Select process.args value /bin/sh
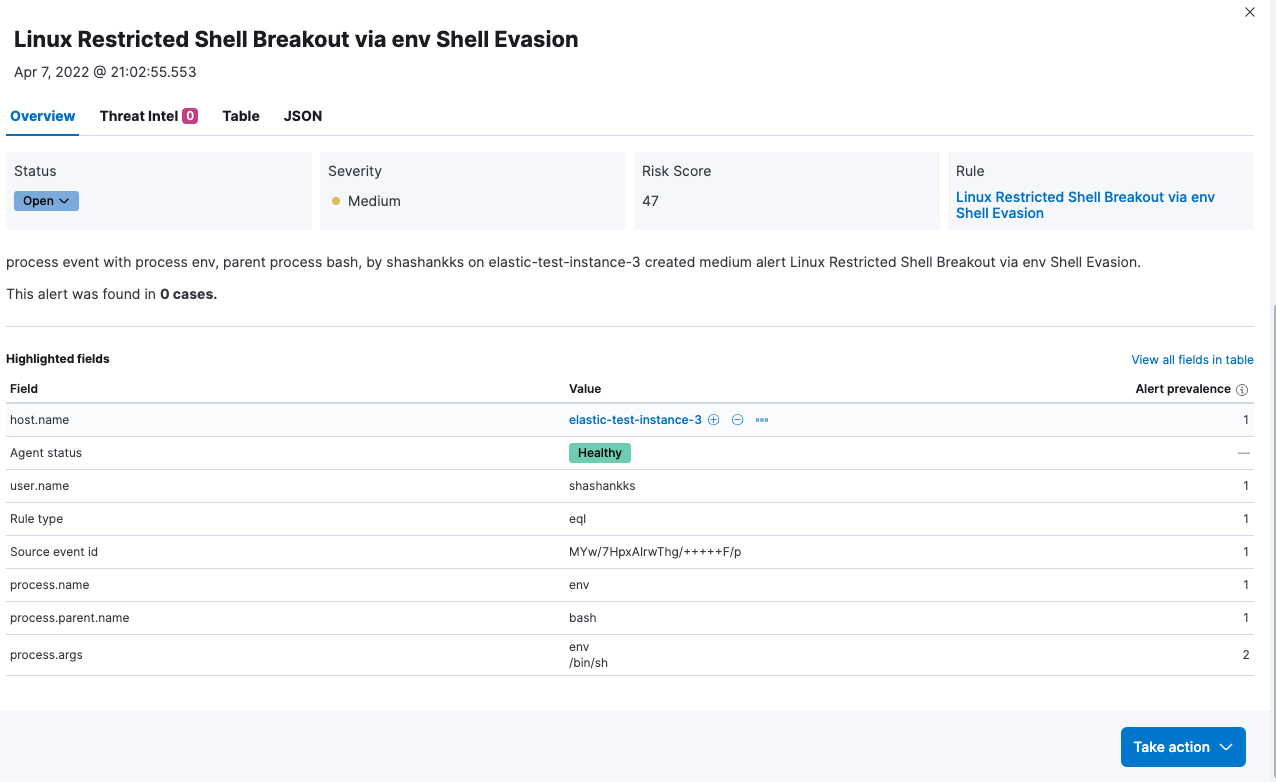Screen dimensions: 1276x782 pos(588,663)
